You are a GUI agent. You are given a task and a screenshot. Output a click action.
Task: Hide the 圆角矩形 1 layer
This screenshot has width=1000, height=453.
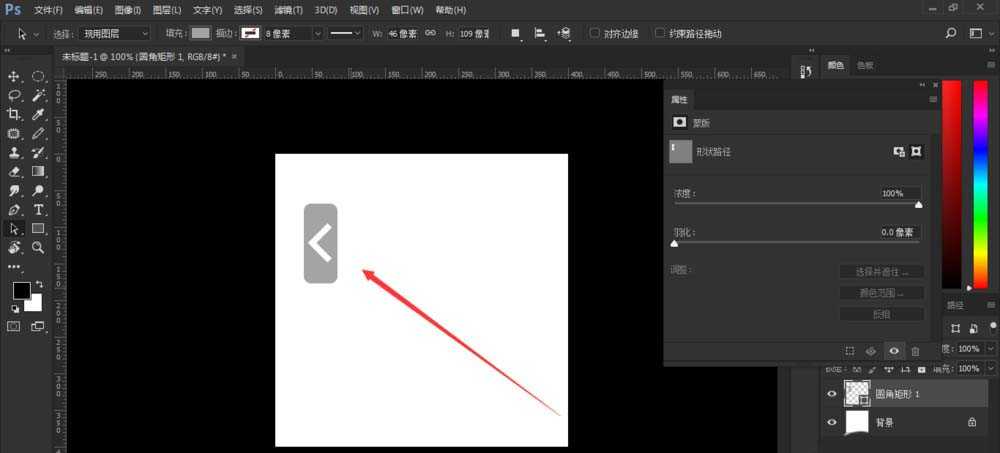pos(831,395)
